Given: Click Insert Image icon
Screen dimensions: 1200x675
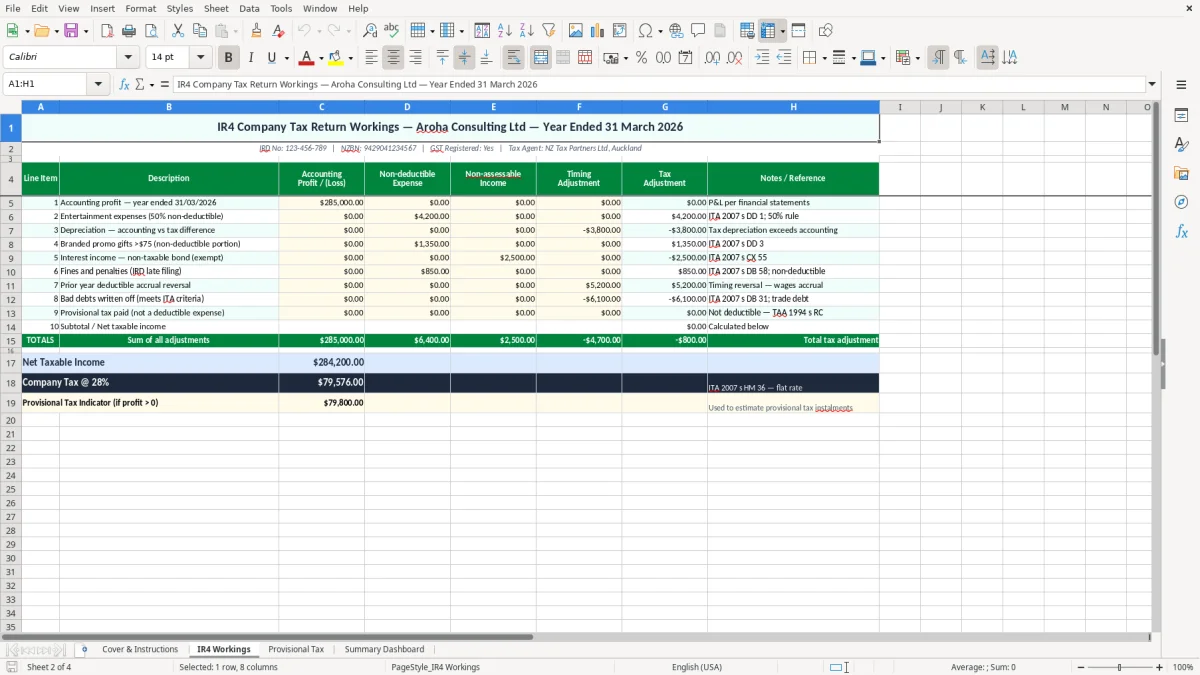Looking at the screenshot, I should pos(576,31).
